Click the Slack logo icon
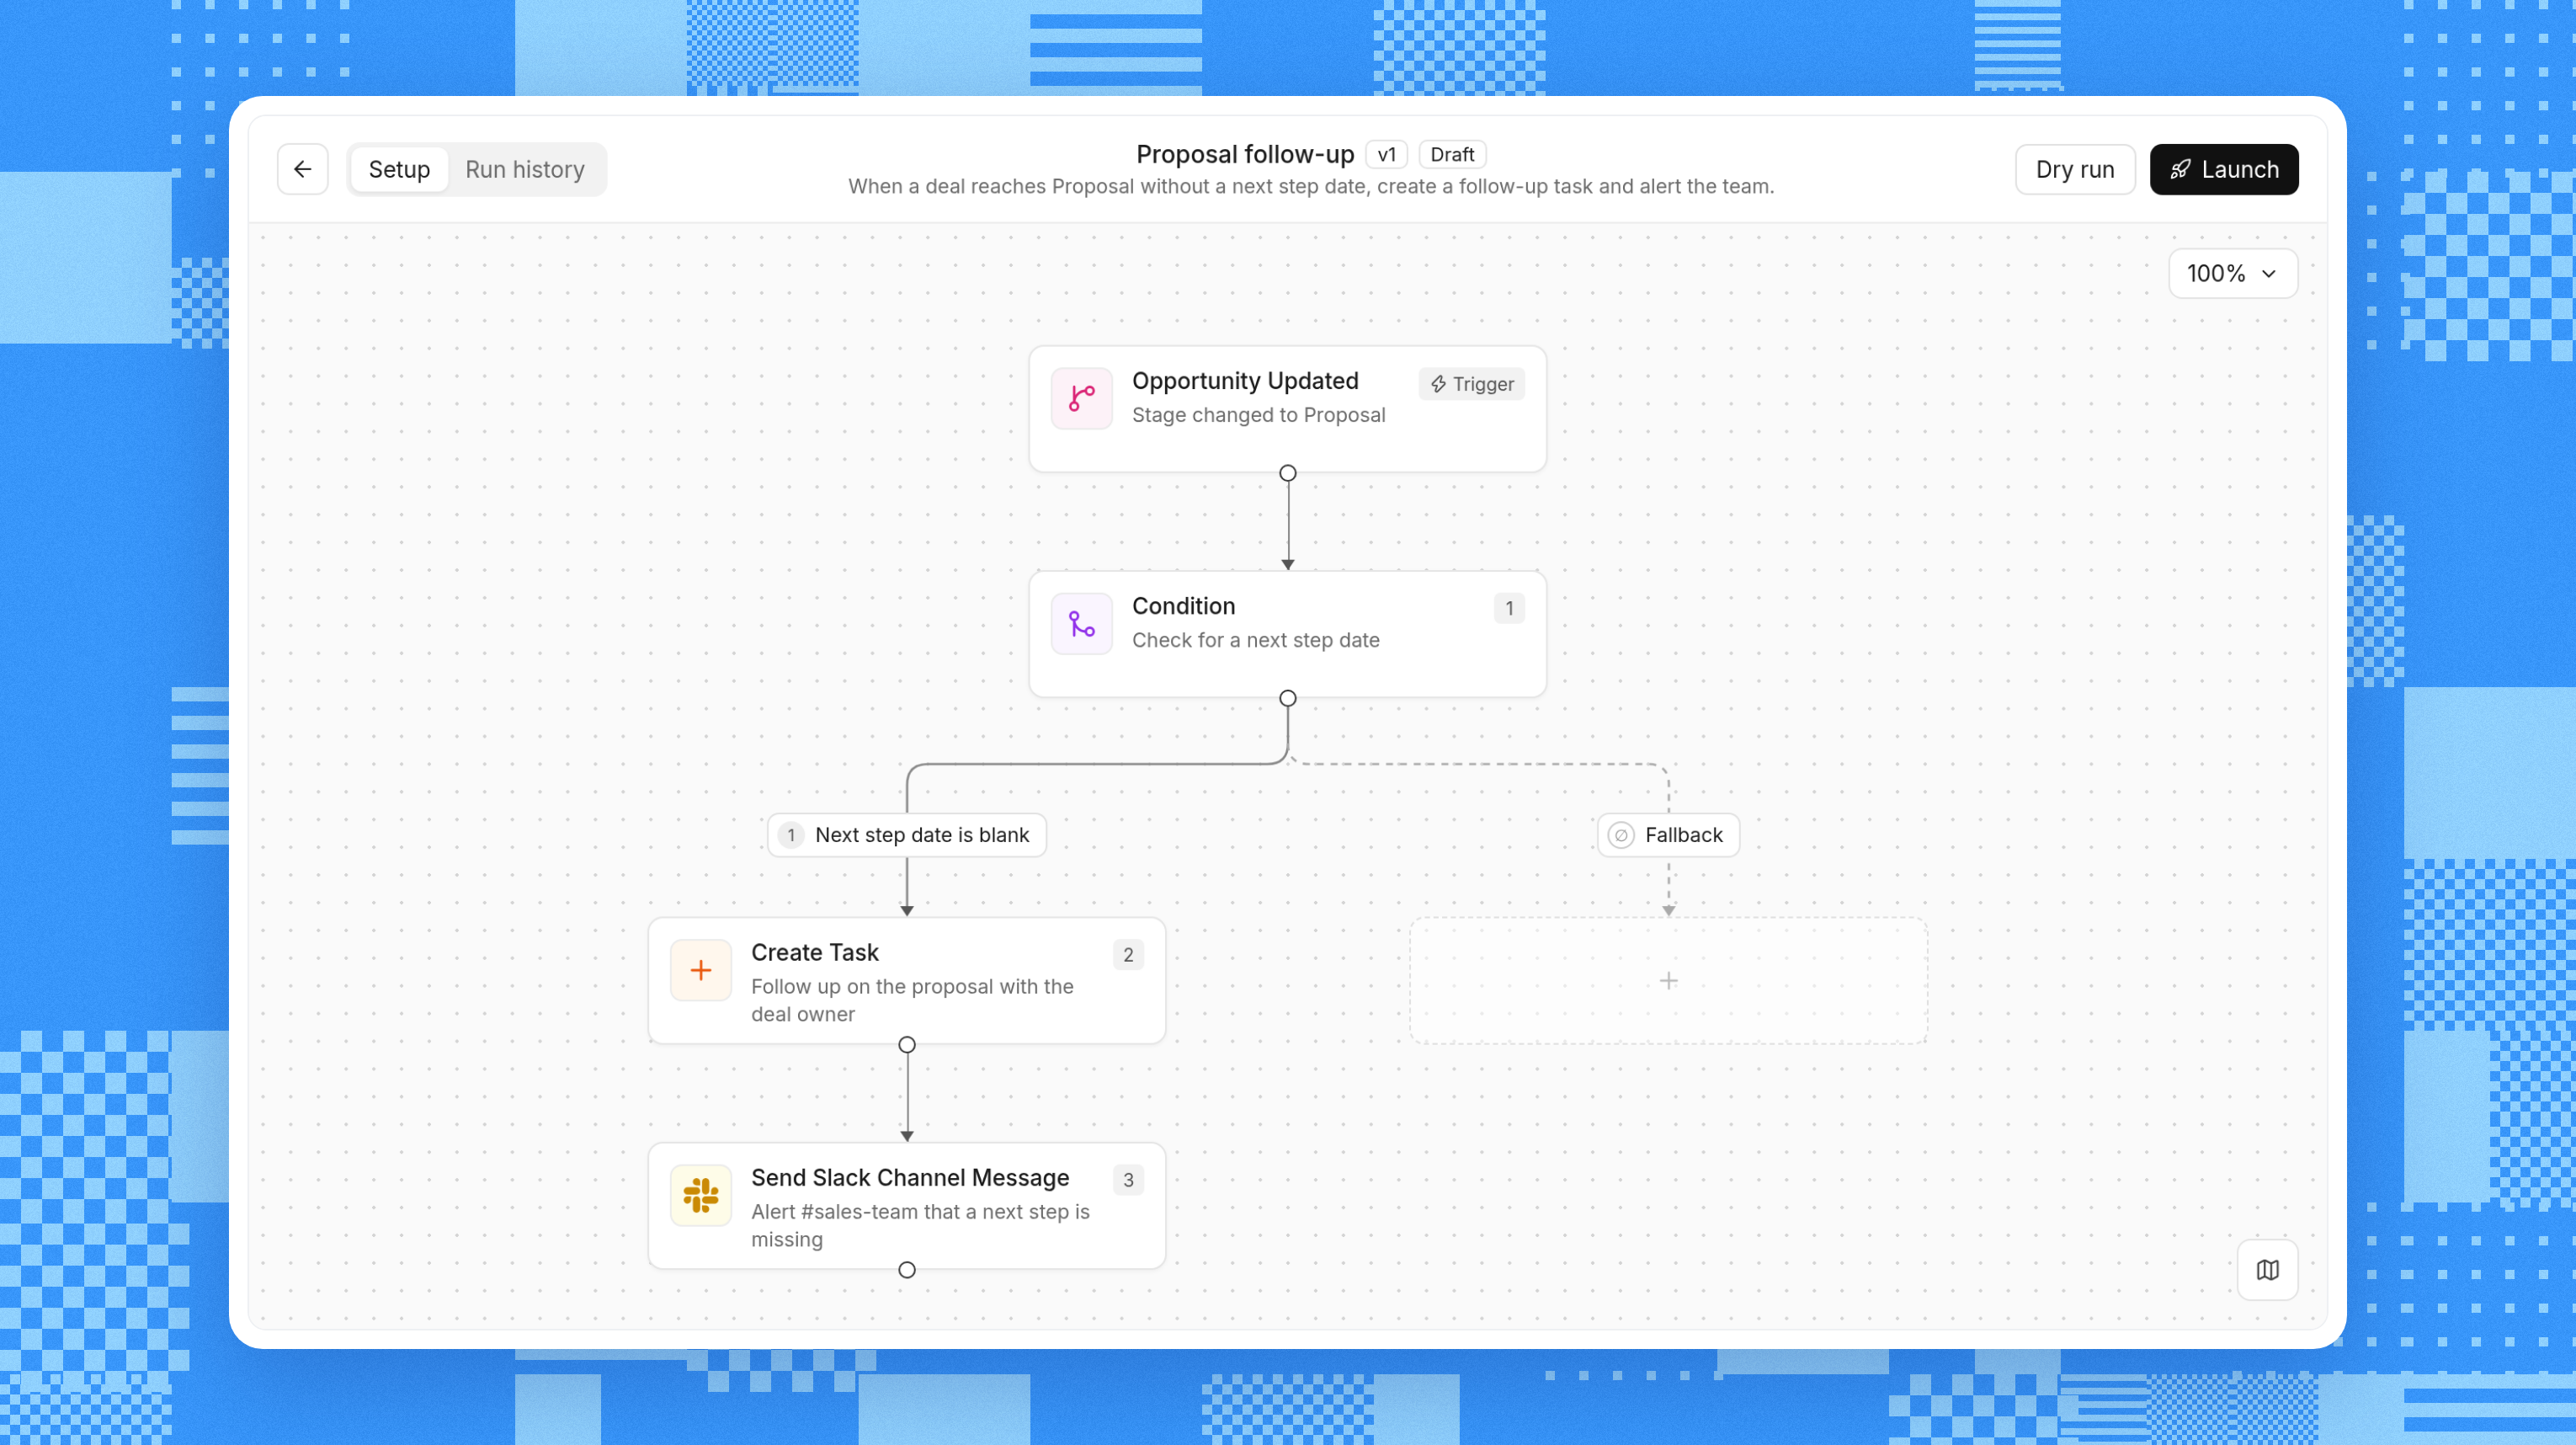 click(x=700, y=1195)
